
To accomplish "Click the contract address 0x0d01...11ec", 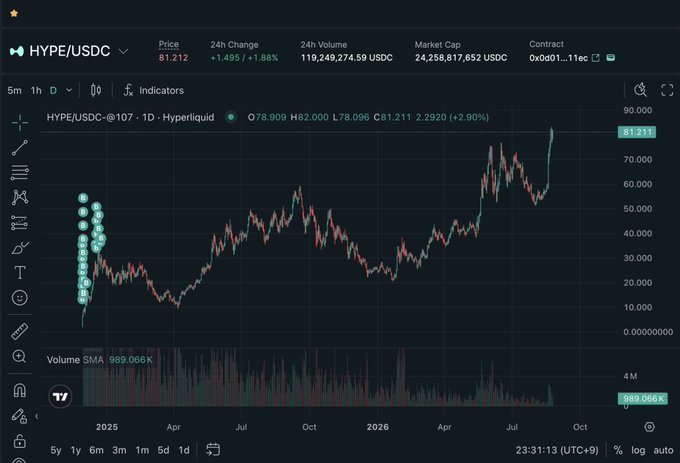I will (559, 58).
